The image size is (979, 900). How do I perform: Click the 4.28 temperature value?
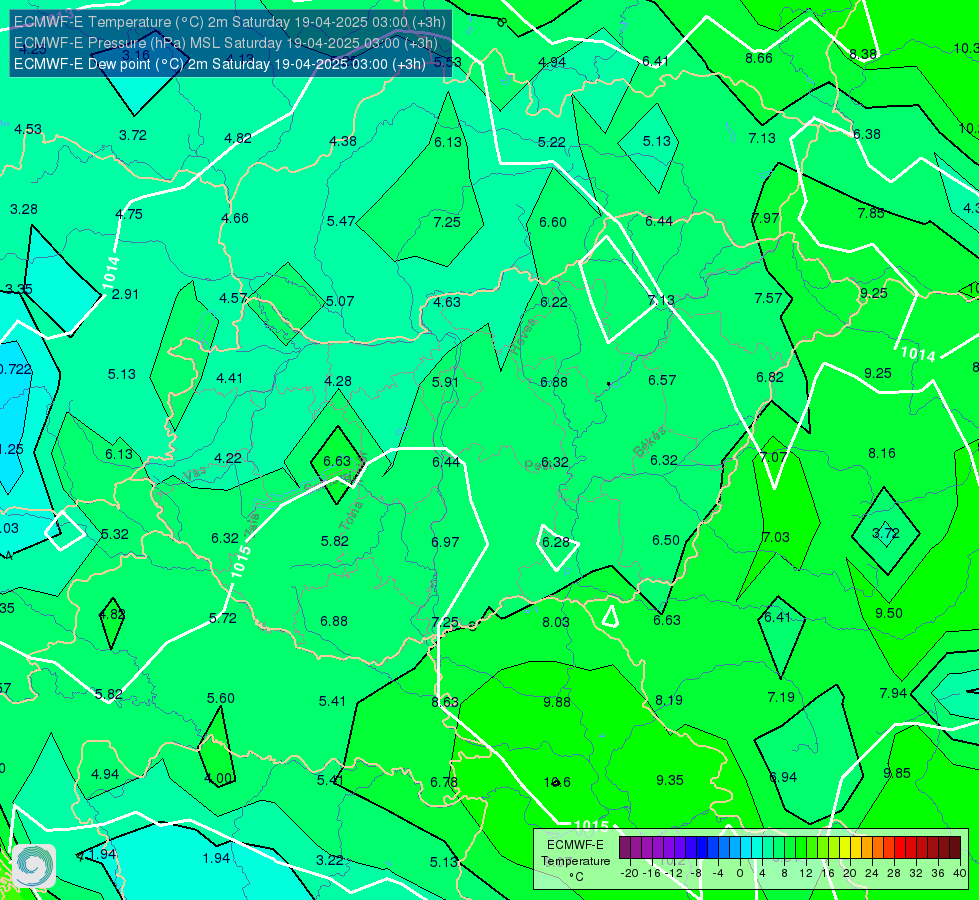(x=338, y=381)
